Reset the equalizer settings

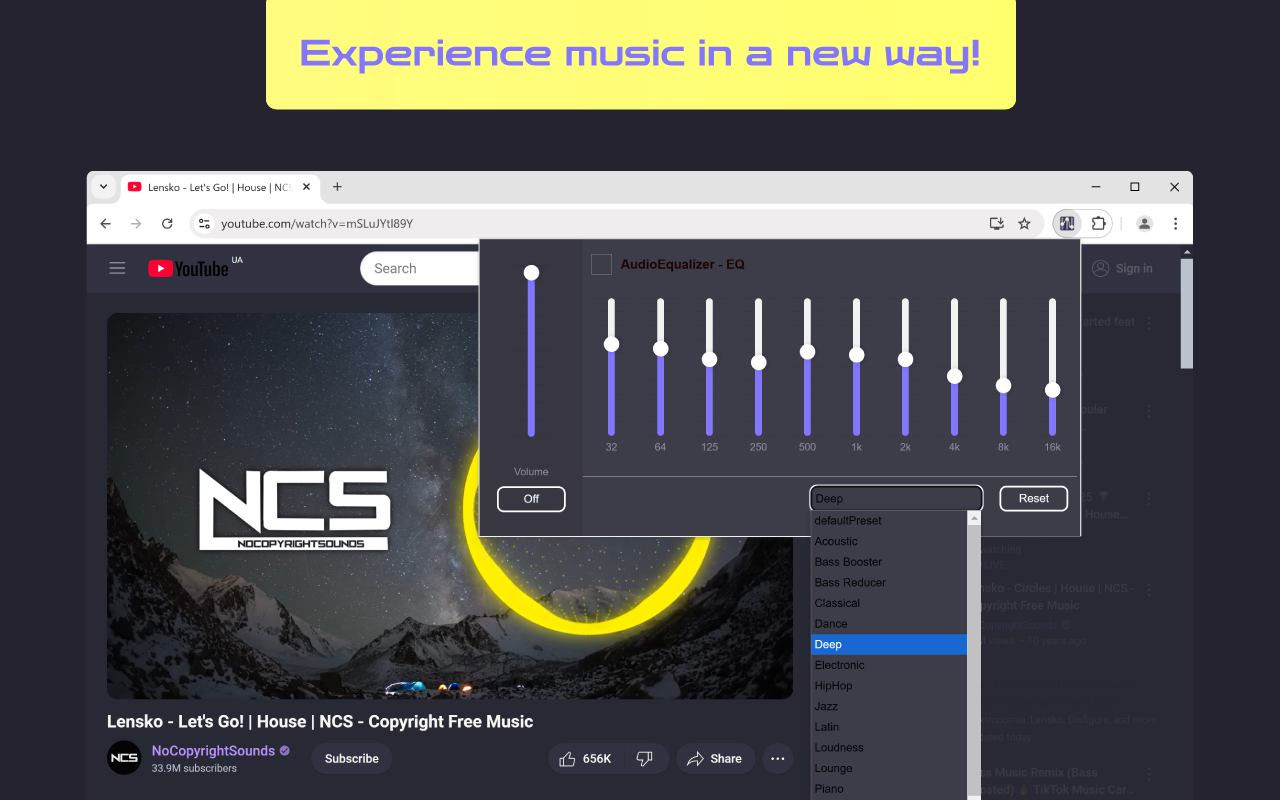(x=1034, y=498)
